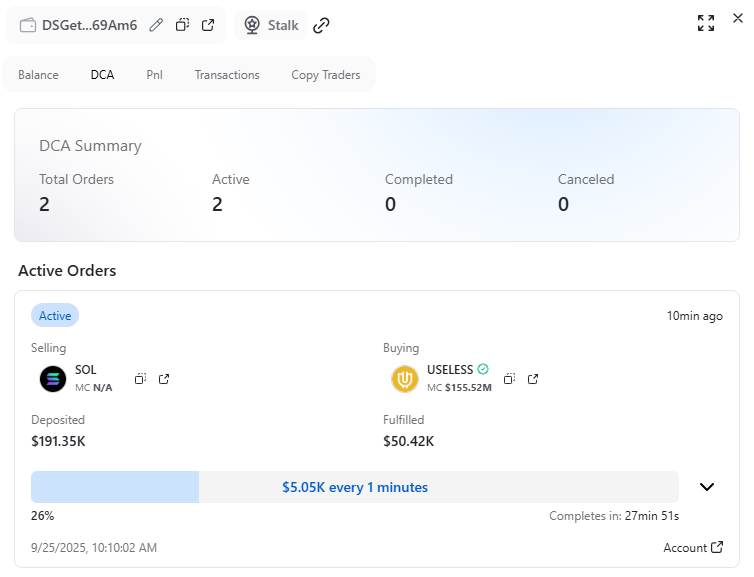Copy share link via chain icon

tap(321, 25)
